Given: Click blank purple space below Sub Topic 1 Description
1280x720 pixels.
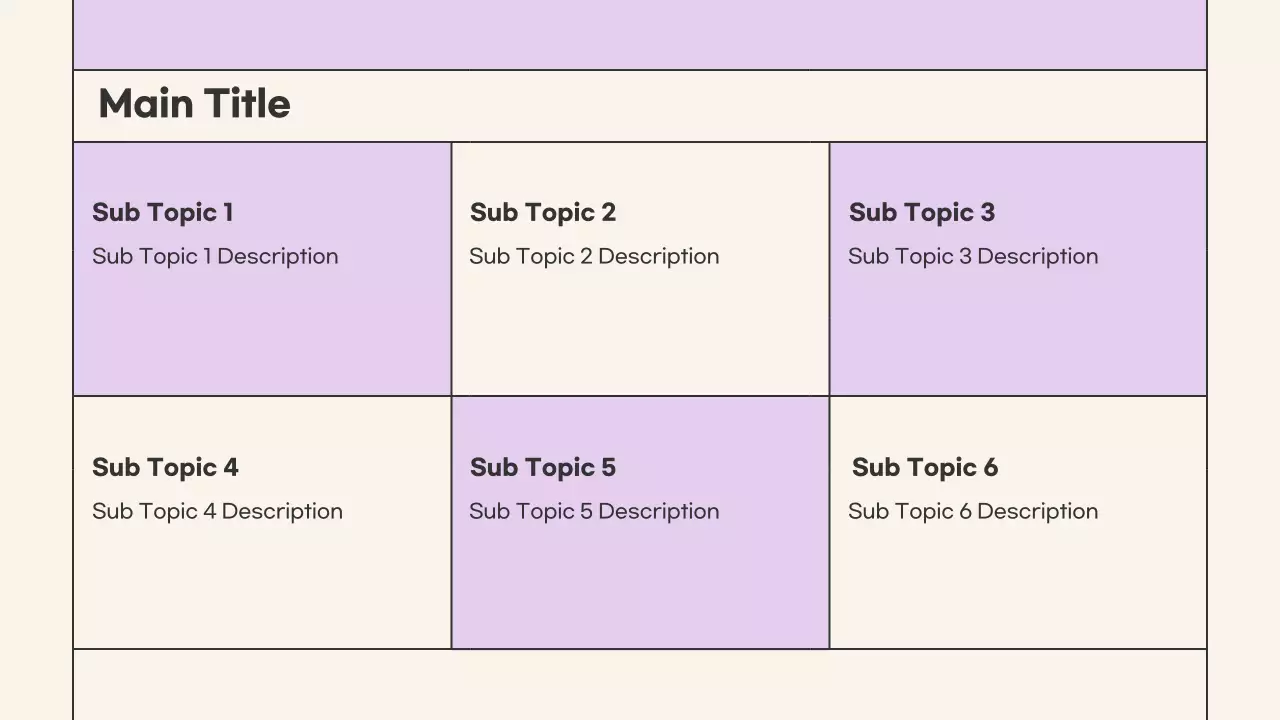Looking at the screenshot, I should click(262, 335).
